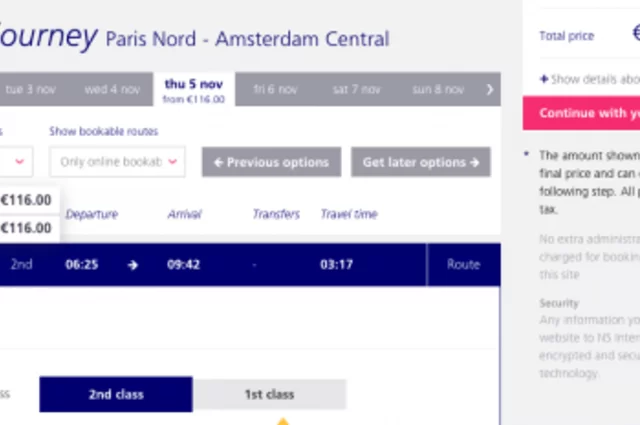Pick the second €116.00 dropdown option

[x=27, y=227]
